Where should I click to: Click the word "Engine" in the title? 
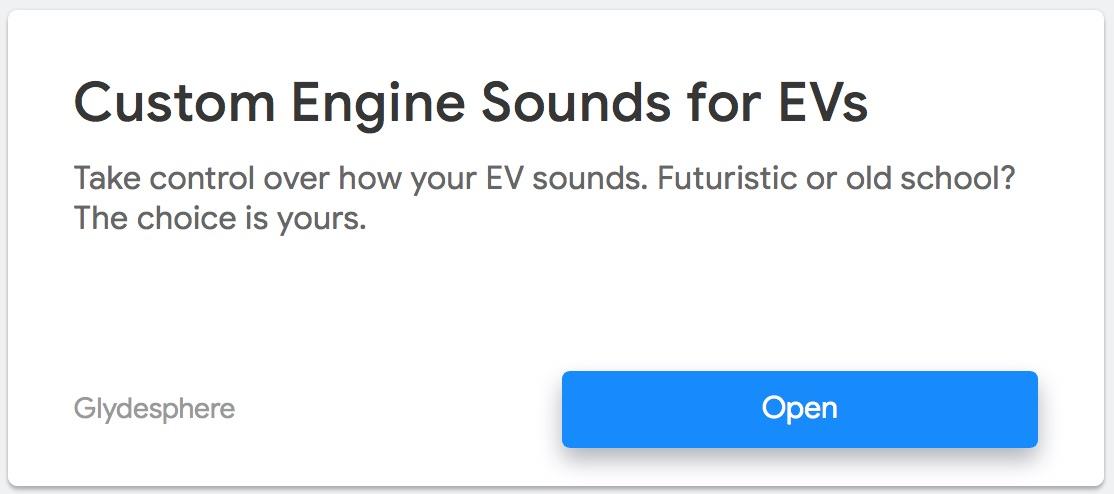tap(379, 104)
